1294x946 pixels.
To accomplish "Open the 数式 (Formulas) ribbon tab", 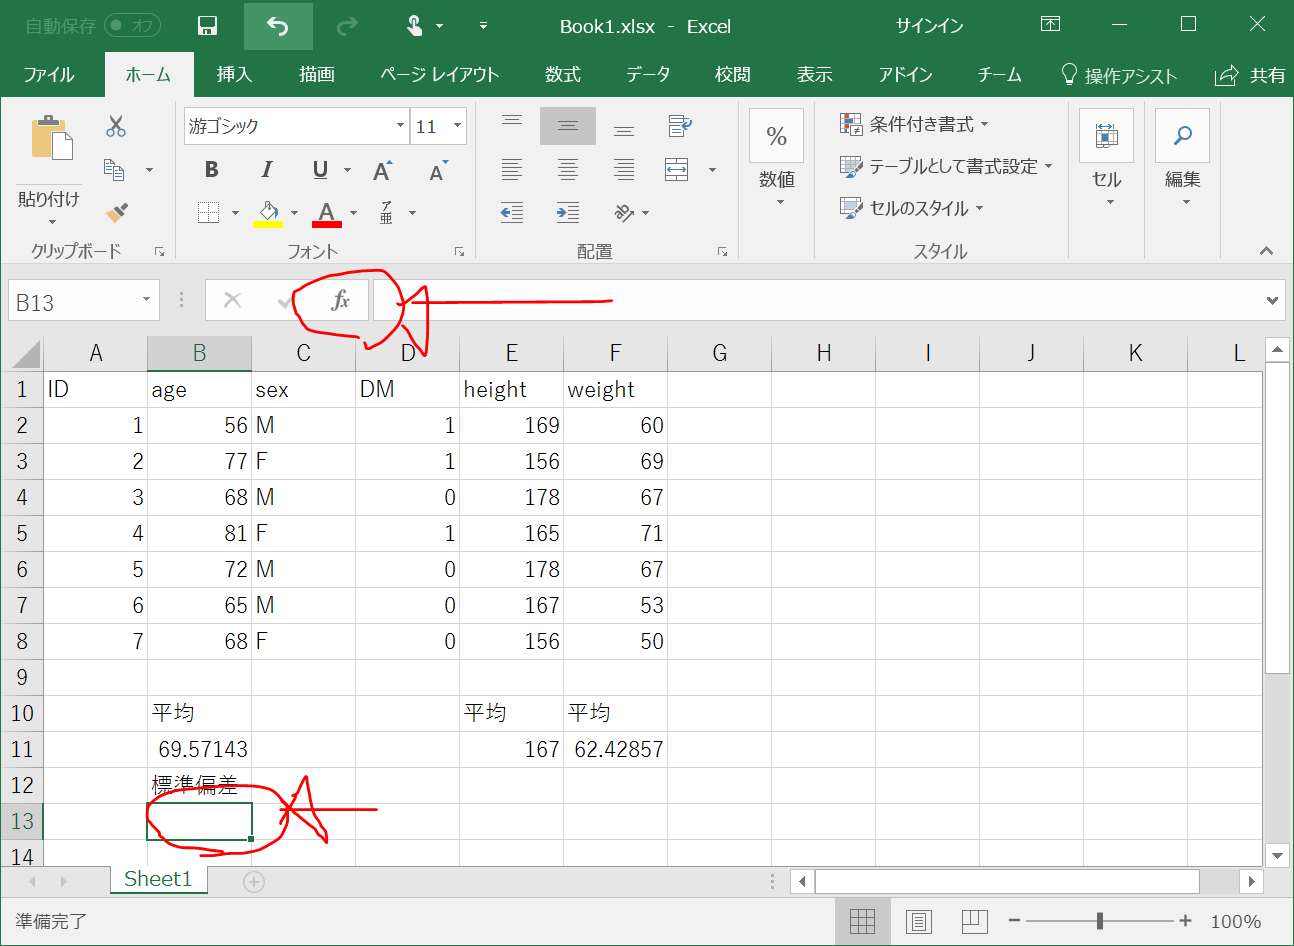I will click(x=562, y=75).
